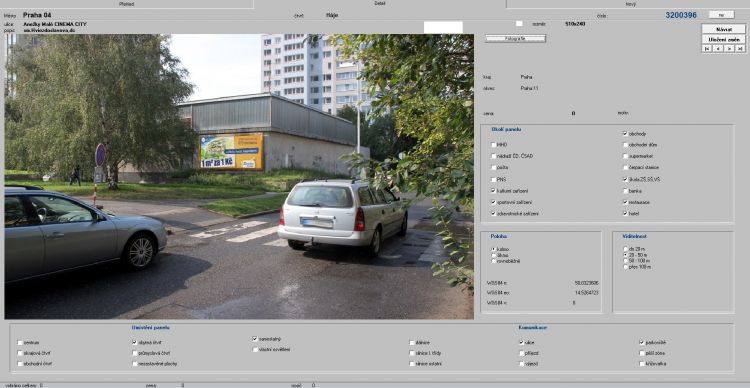Uncheck the hotel checkbox
The height and width of the screenshot is (388, 750).
(625, 213)
